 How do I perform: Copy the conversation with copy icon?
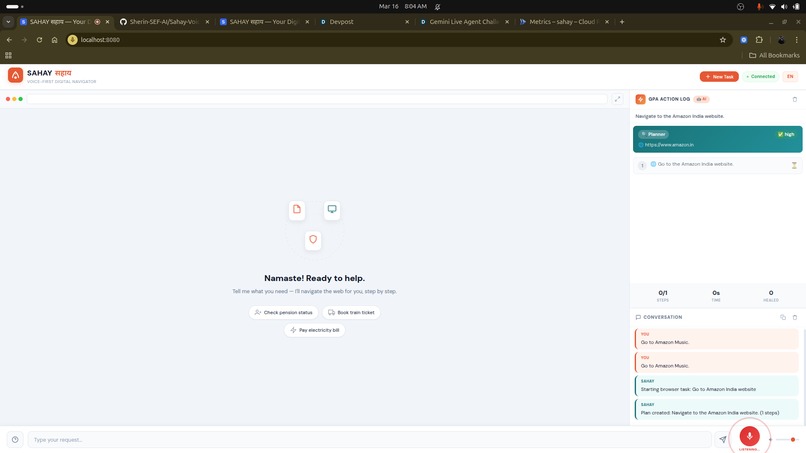tap(783, 317)
